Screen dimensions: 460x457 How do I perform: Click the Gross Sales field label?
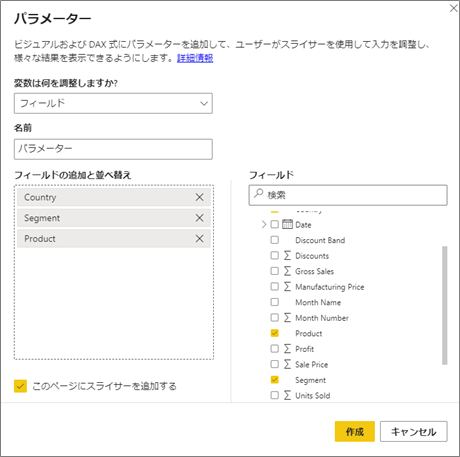tap(314, 271)
